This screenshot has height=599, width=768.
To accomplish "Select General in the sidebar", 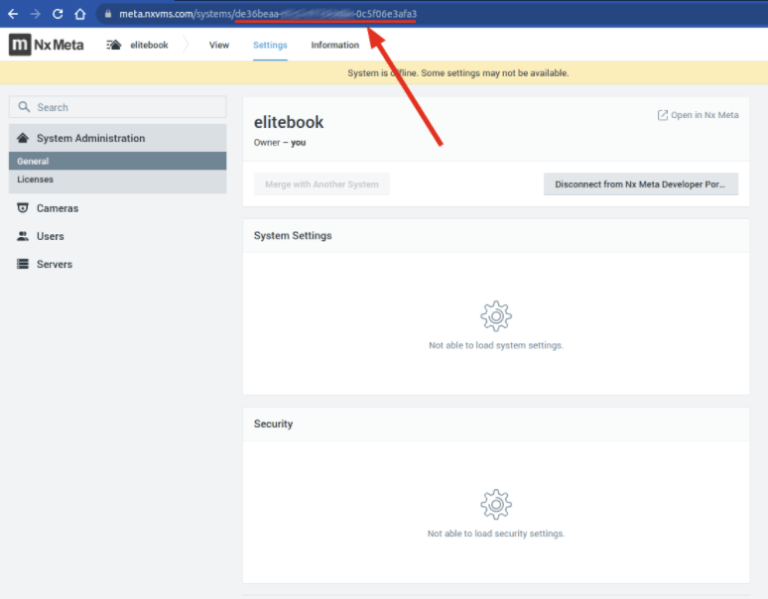I will click(118, 161).
